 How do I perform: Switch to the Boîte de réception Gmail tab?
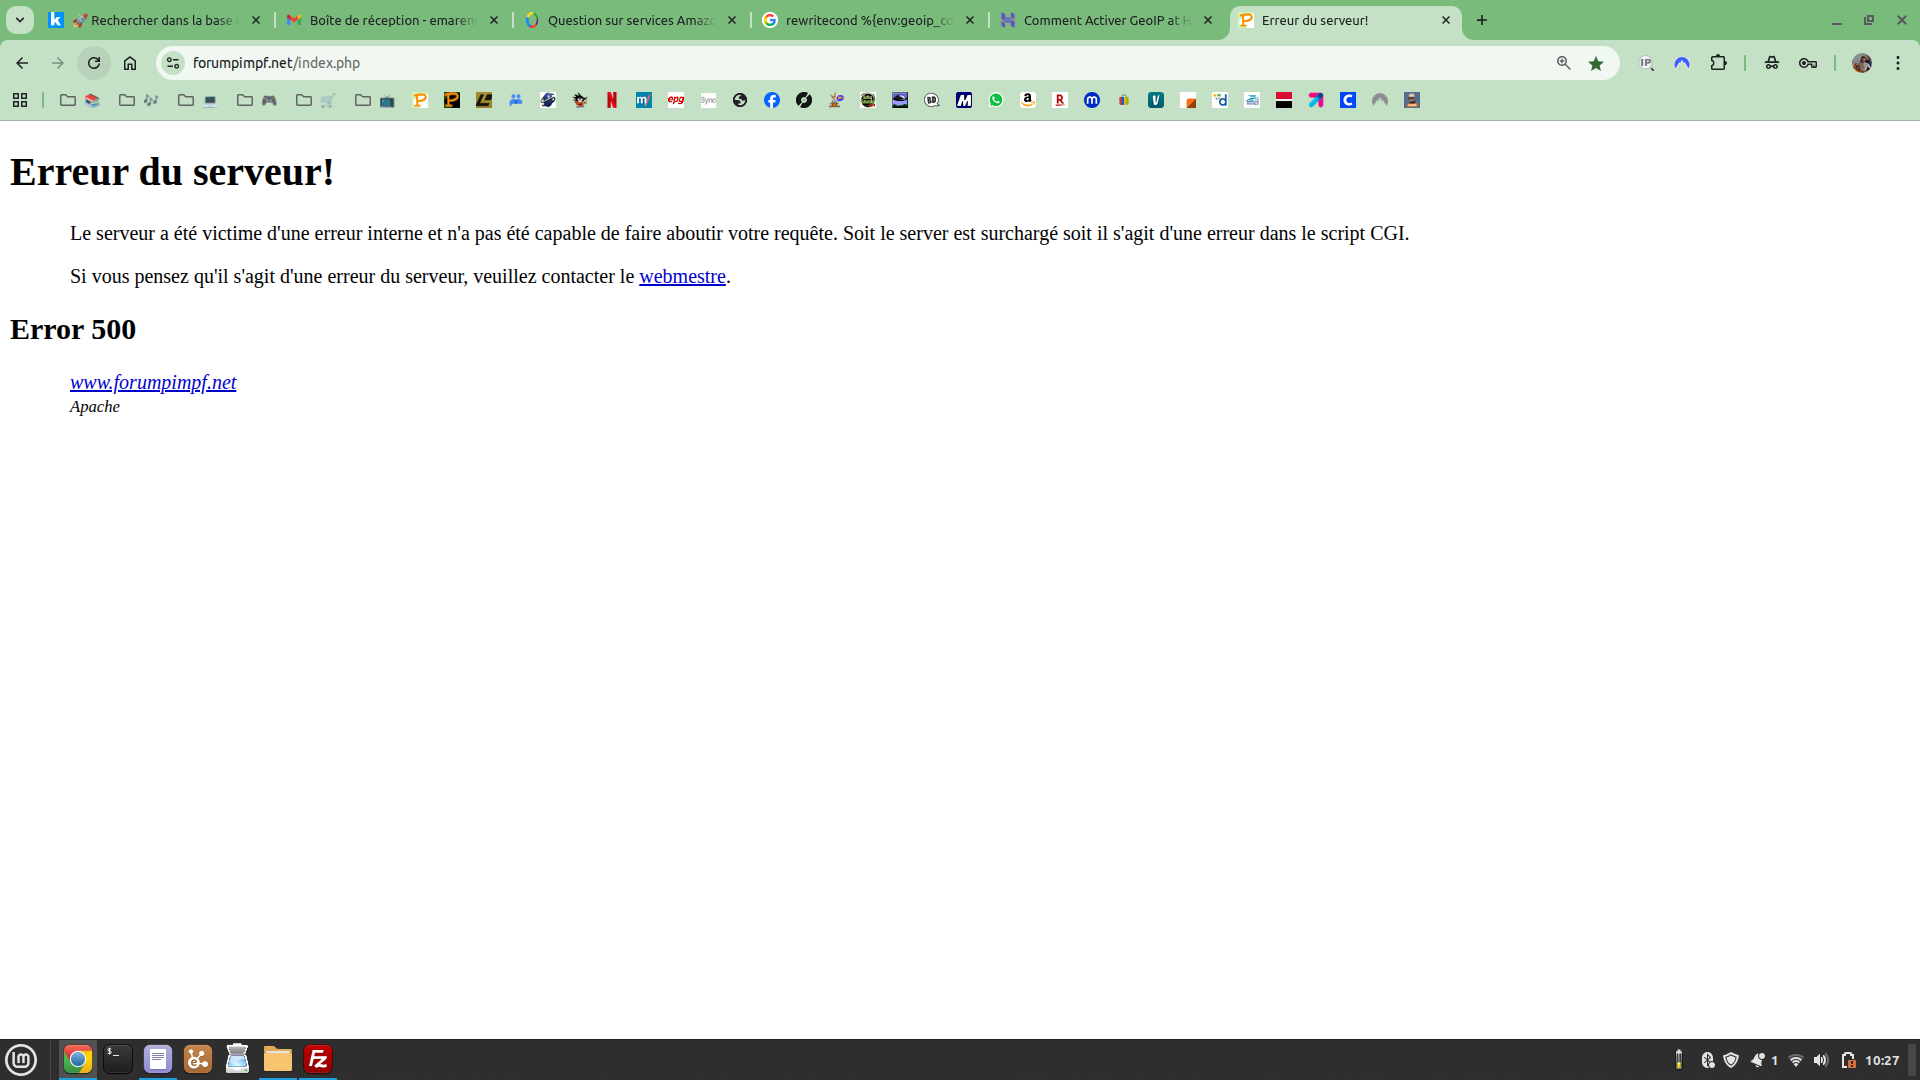click(392, 20)
